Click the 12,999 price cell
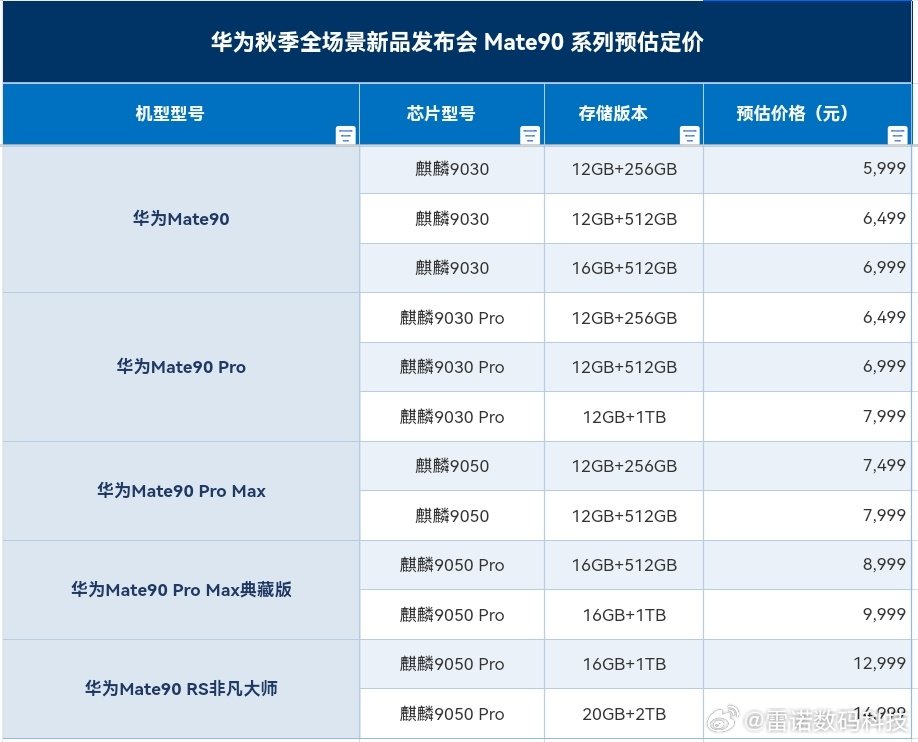This screenshot has width=918, height=742. [x=808, y=664]
